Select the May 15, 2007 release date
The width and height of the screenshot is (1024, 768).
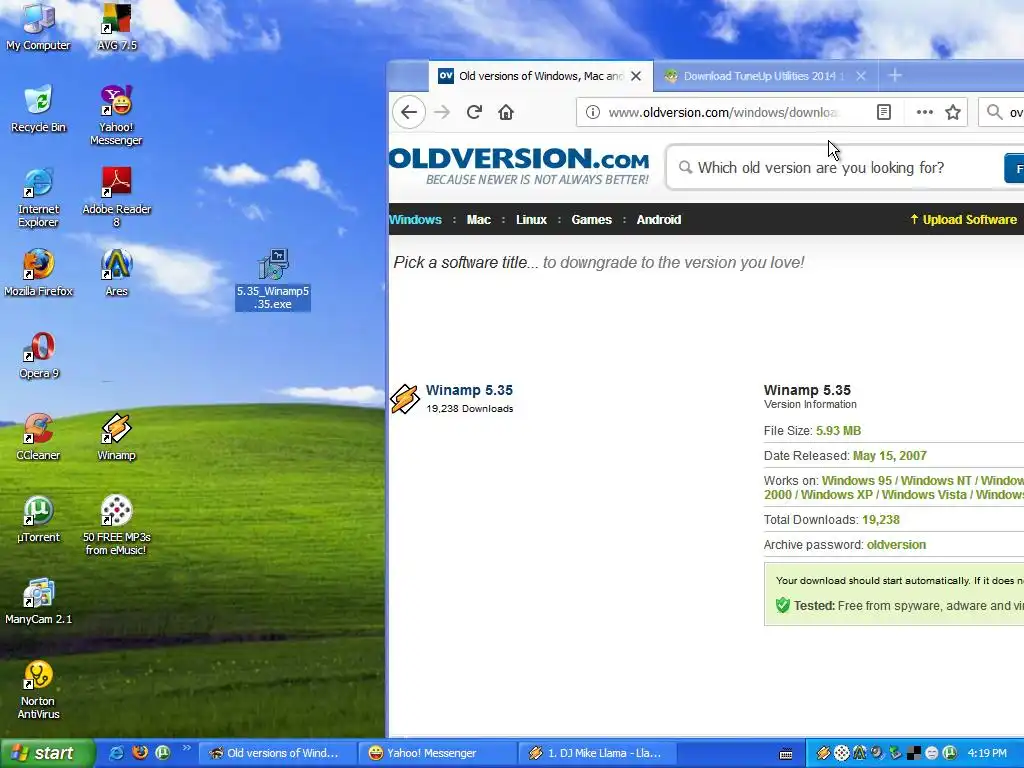tap(889, 456)
